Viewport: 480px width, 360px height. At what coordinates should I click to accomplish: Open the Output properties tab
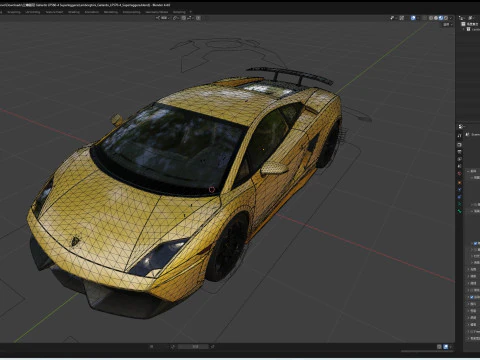point(459,152)
